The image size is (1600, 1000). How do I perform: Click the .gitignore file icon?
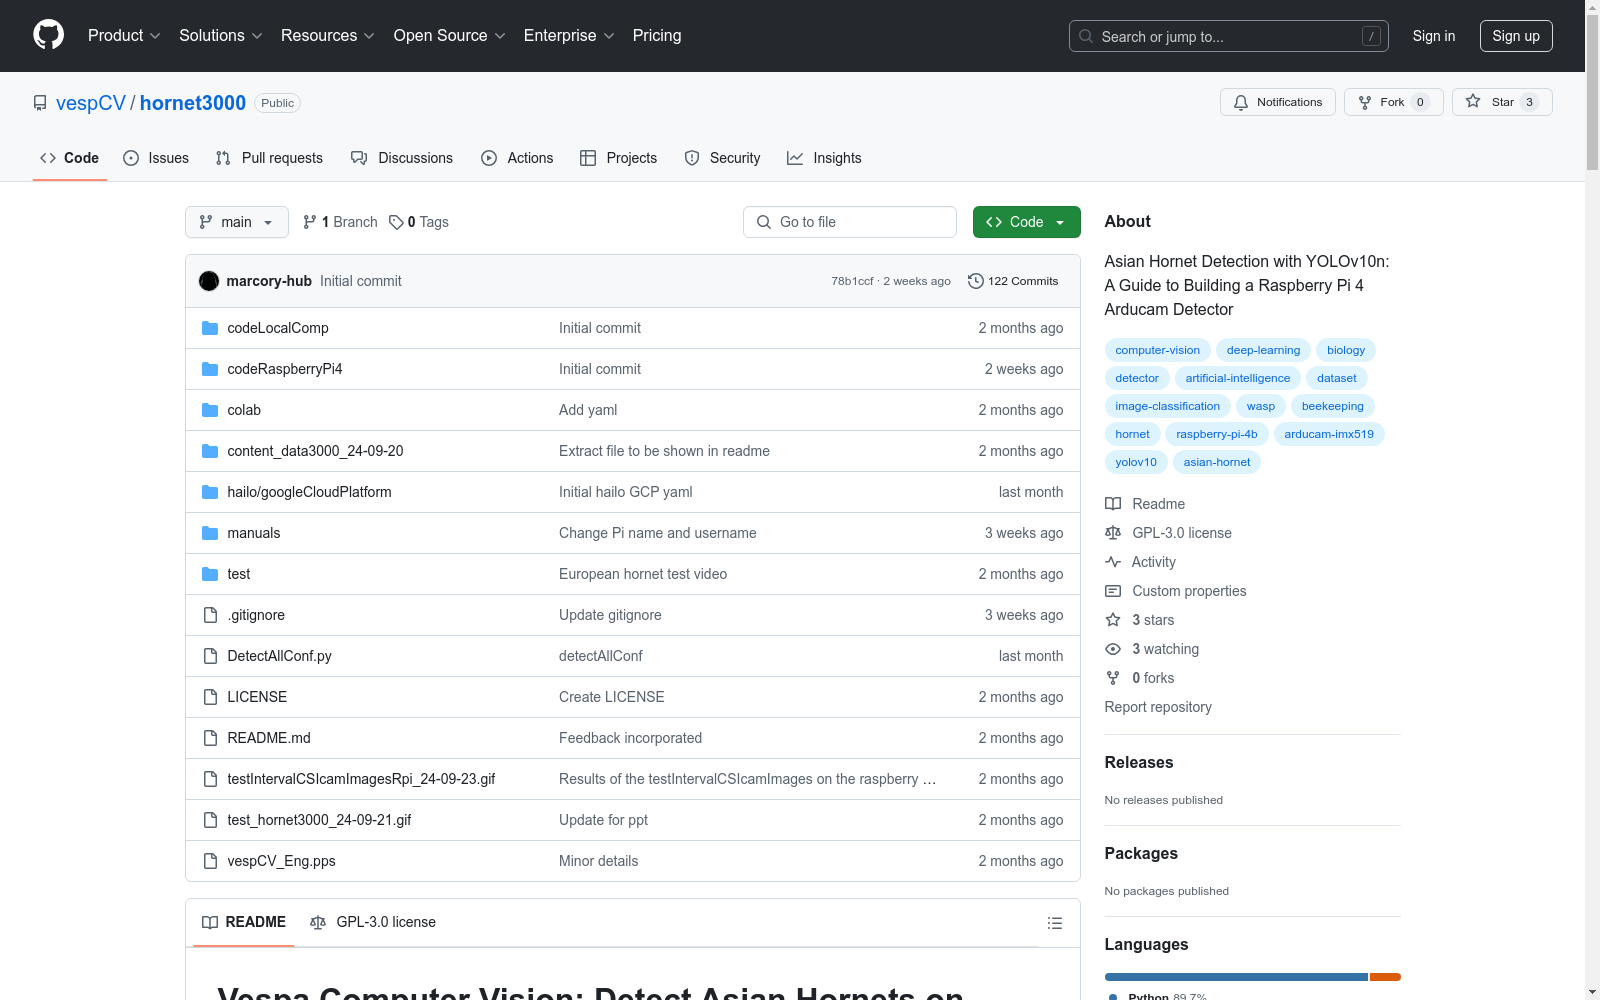click(210, 615)
